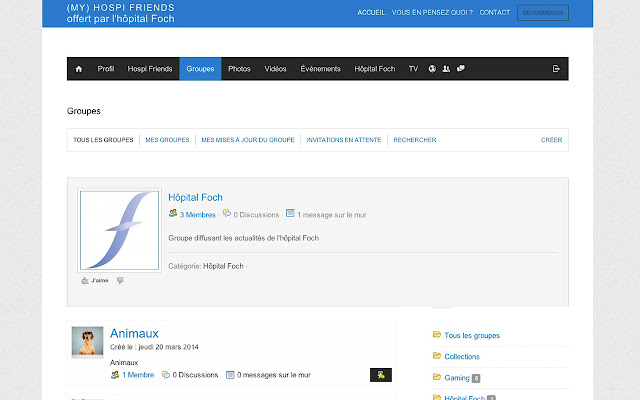Open the Hôpital Foch menu item
Viewport: 640px width, 400px height.
375,69
